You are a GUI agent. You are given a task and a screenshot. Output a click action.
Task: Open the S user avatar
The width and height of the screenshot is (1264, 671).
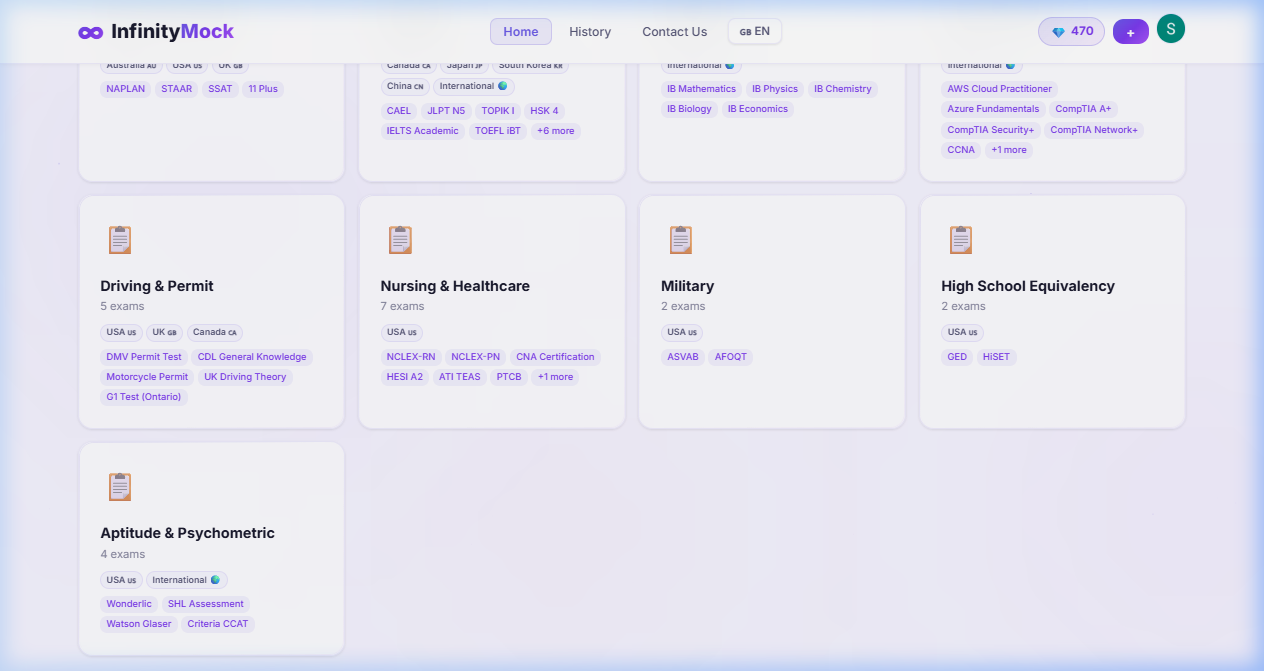point(1171,29)
